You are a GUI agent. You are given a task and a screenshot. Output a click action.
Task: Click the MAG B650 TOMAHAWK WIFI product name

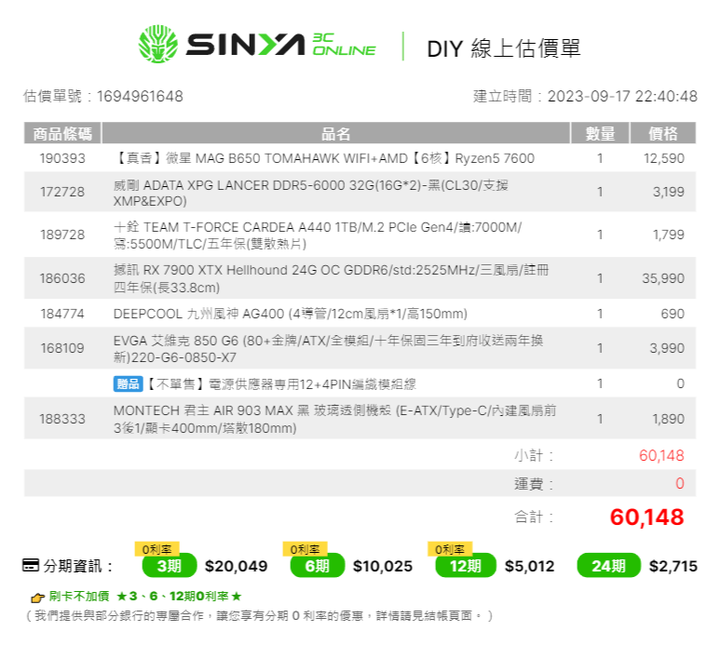tap(324, 158)
